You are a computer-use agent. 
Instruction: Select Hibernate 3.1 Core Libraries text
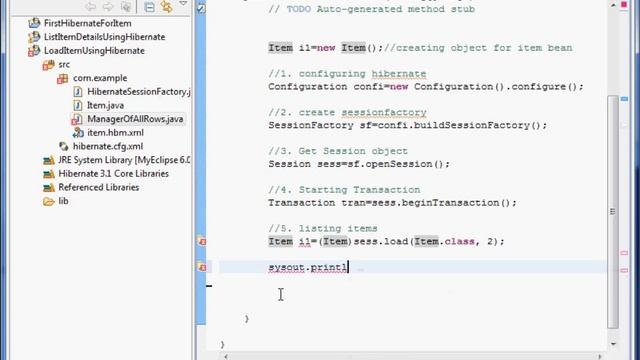(113, 174)
